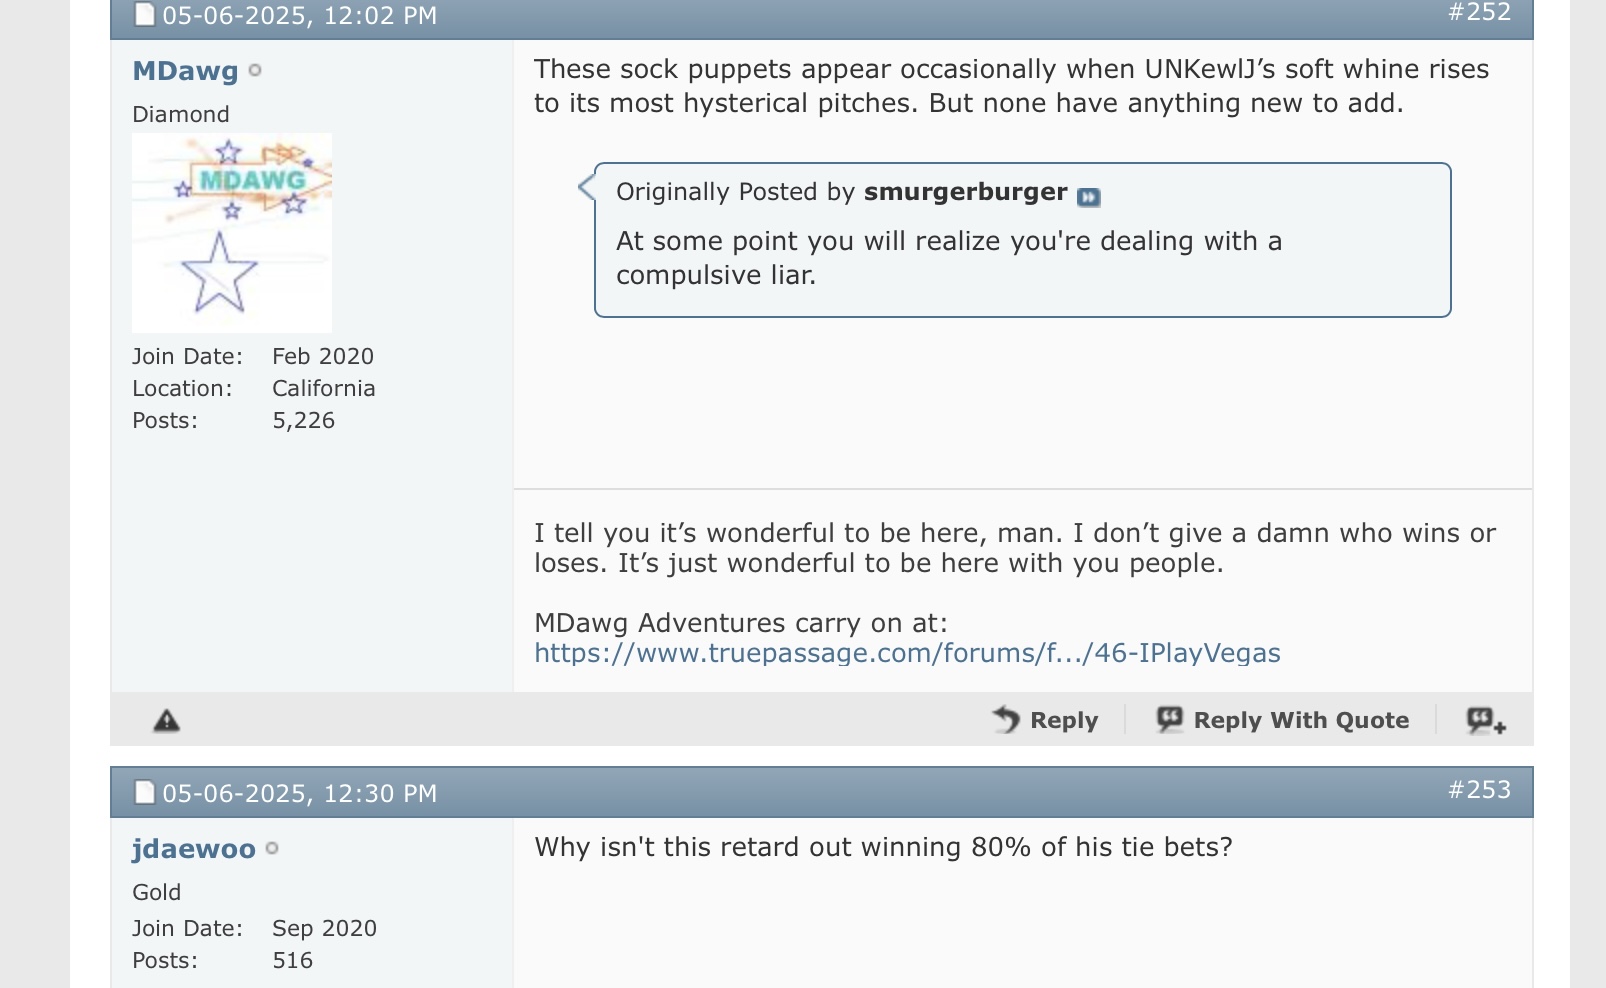
Task: Open the #253 post permalink
Action: click(1479, 790)
